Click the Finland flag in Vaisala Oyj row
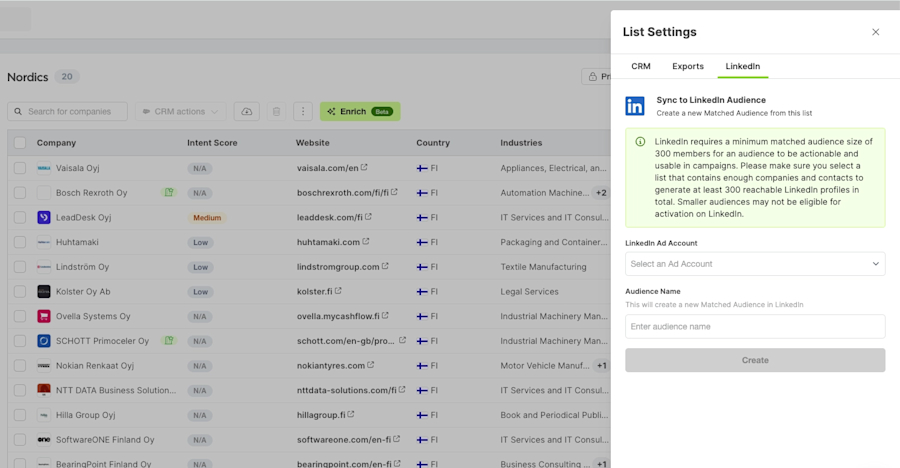900x468 pixels. coord(422,168)
